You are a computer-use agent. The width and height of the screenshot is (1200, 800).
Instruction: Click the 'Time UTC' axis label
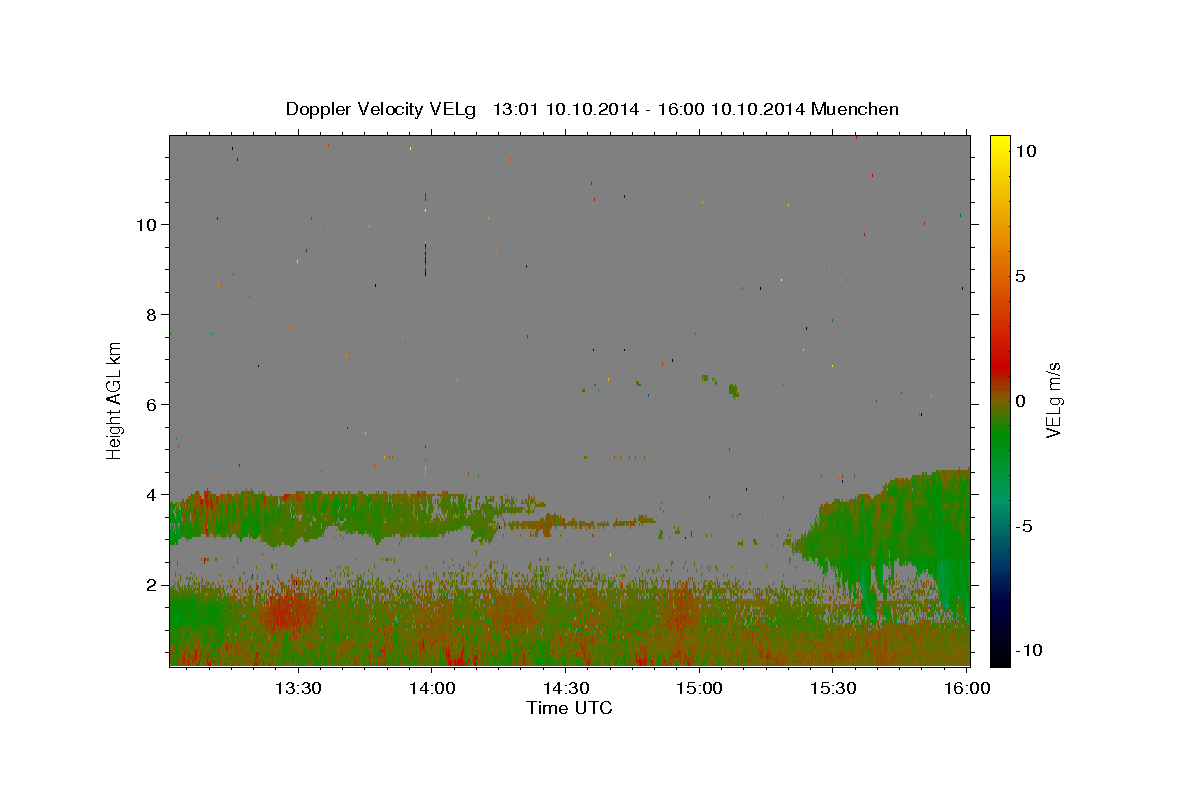pyautogui.click(x=569, y=708)
